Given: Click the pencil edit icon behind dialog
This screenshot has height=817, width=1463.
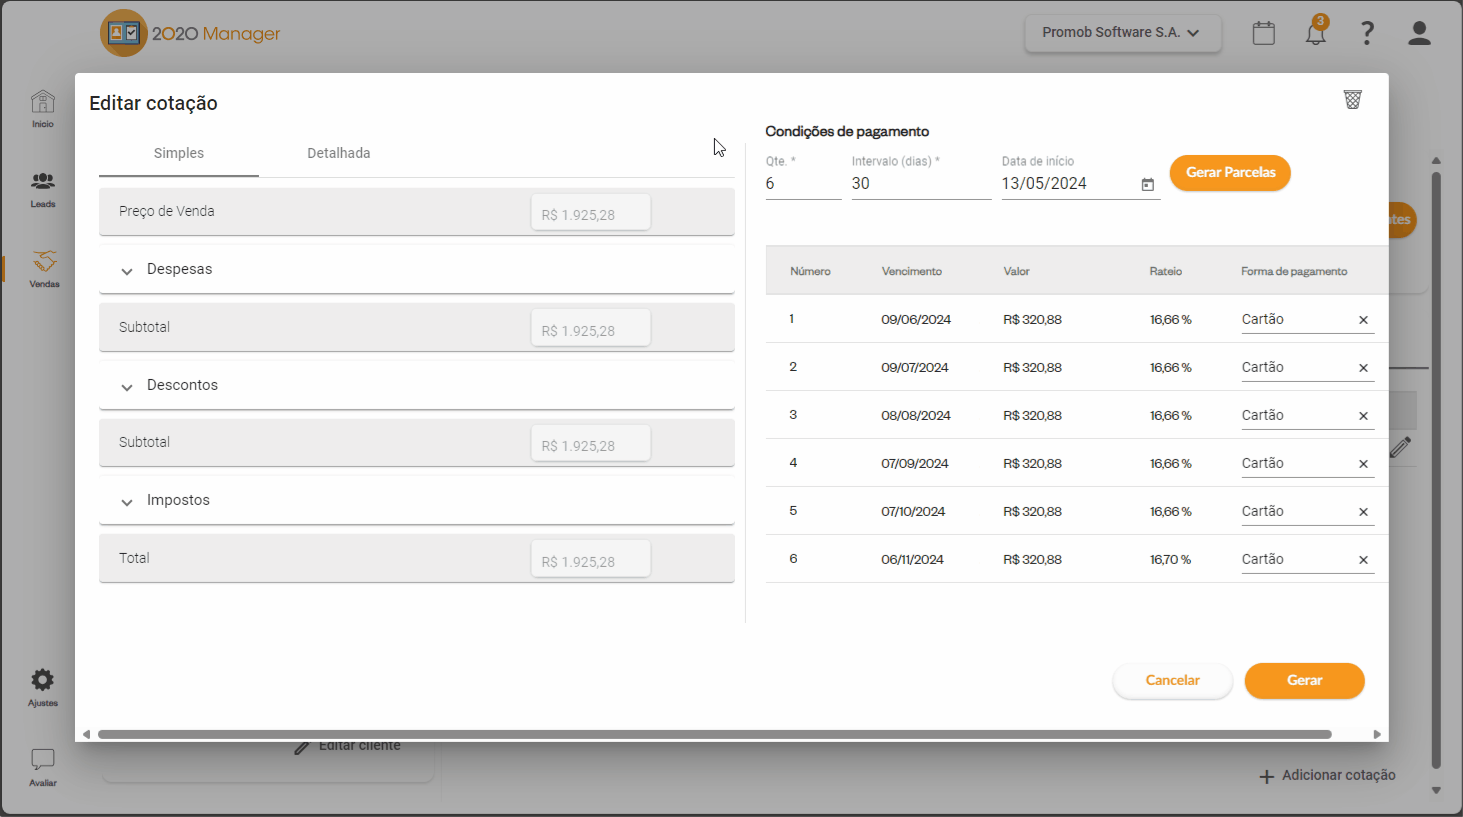Looking at the screenshot, I should pos(1401,447).
